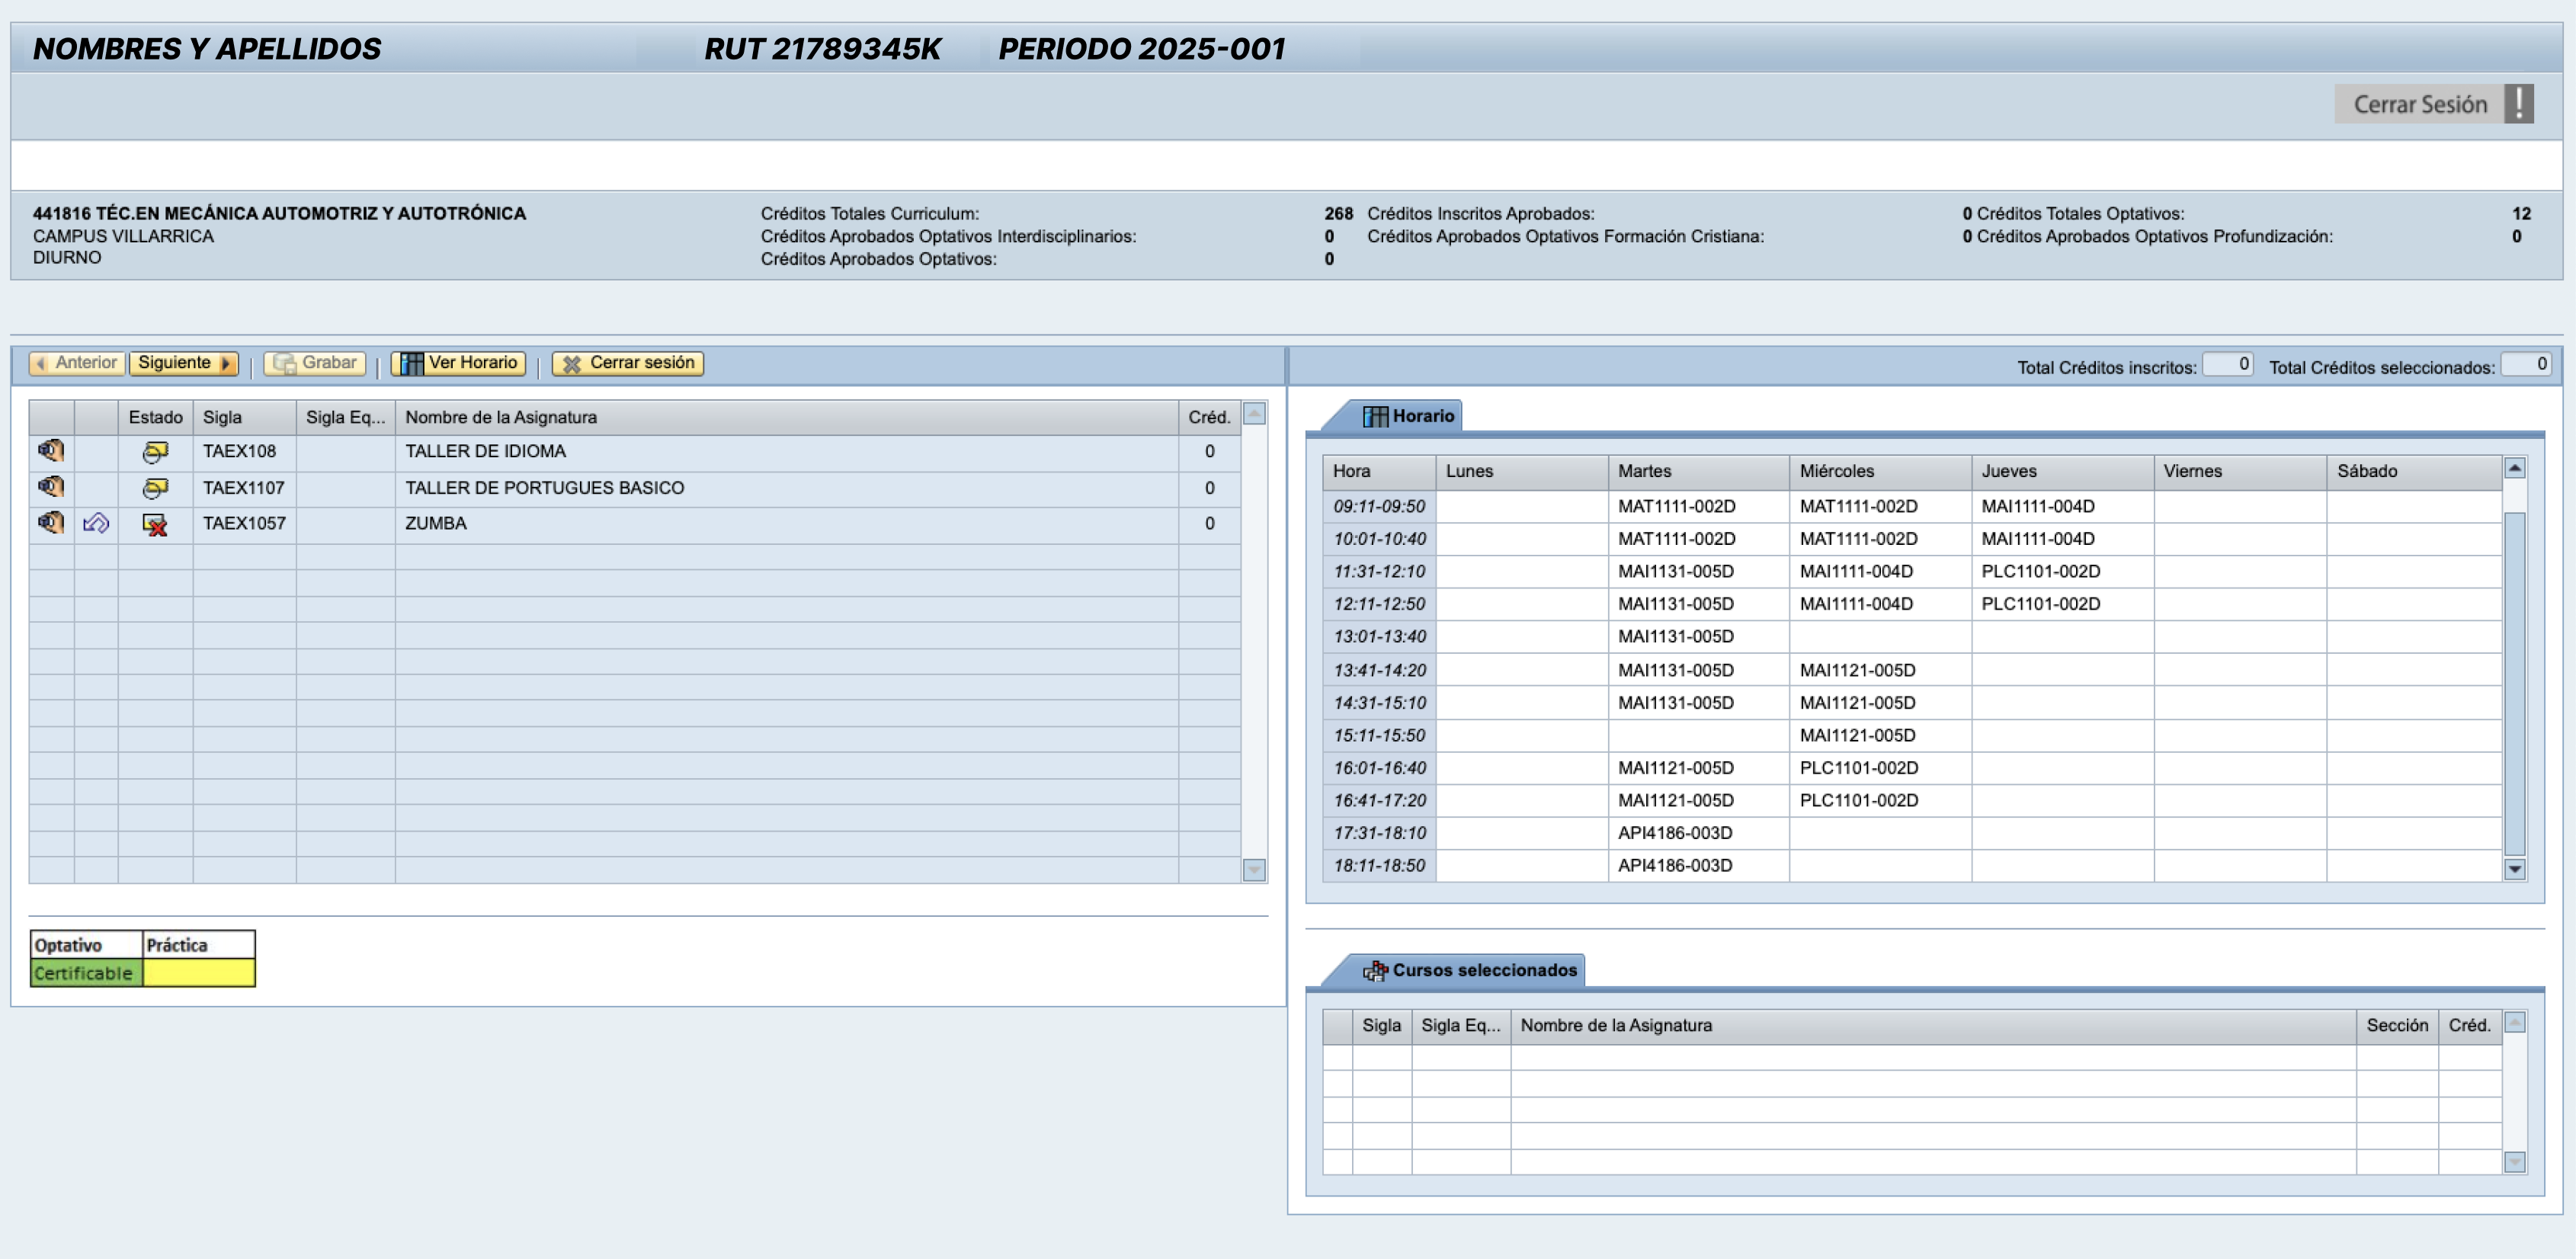Image resolution: width=2576 pixels, height=1259 pixels.
Task: Click the ZUMBA course name
Action: pyautogui.click(x=436, y=523)
